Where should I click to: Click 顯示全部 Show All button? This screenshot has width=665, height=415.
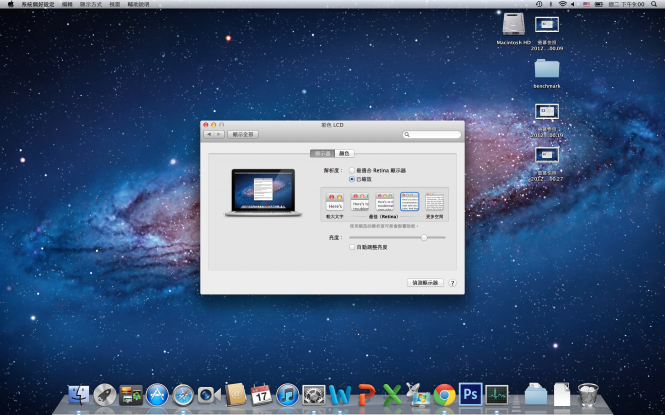[243, 134]
